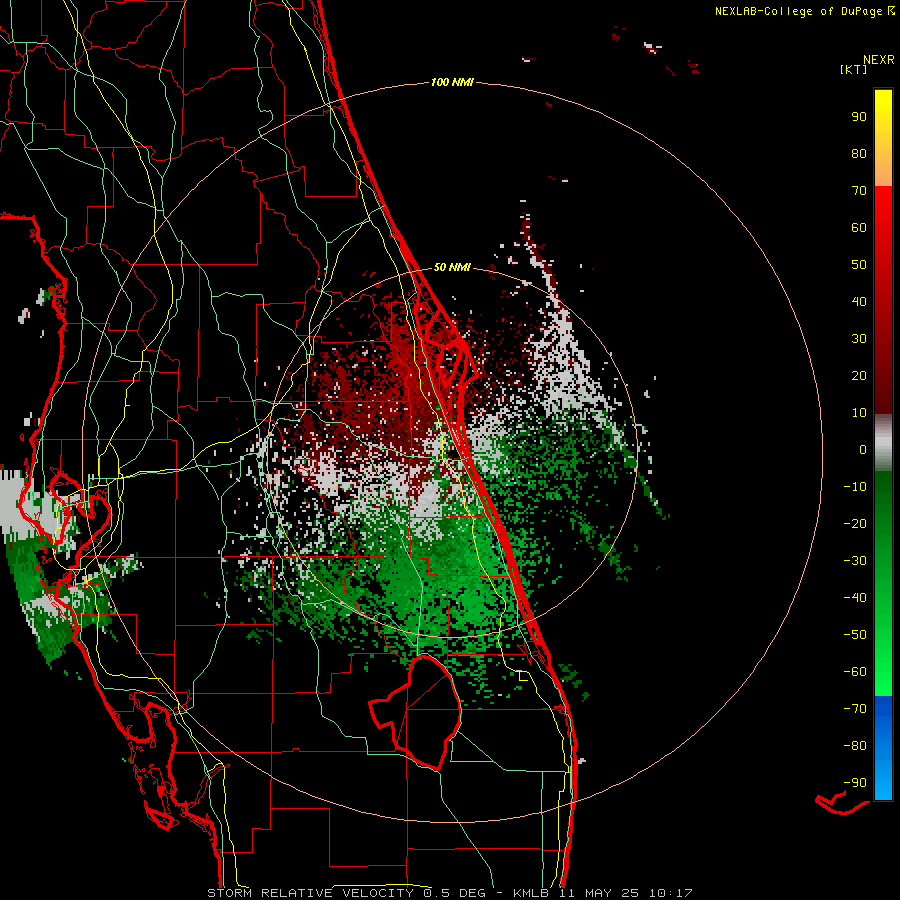This screenshot has width=900, height=900.
Task: Click the -90 value on the color scale
Action: [855, 783]
